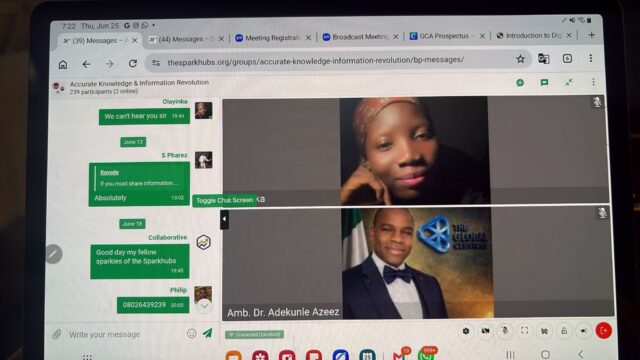
Task: Enter fullscreen video mode
Action: [x=524, y=331]
